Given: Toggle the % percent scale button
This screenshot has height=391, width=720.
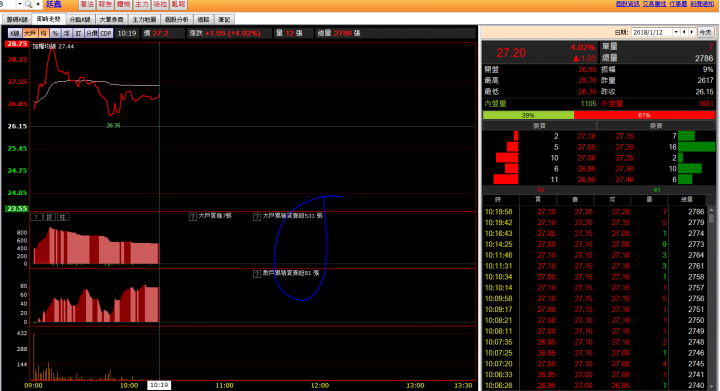Looking at the screenshot, I should point(56,33).
